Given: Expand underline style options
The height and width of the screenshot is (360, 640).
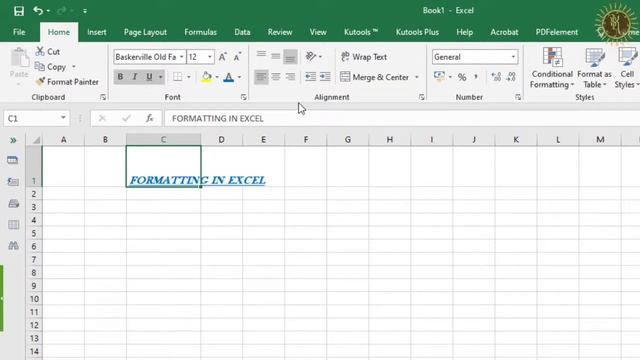Looking at the screenshot, I should 161,77.
